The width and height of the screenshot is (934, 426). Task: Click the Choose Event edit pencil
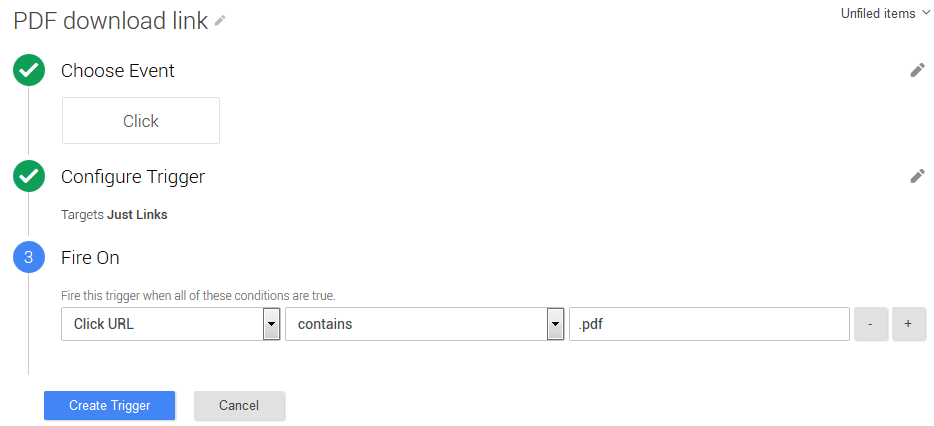point(917,70)
